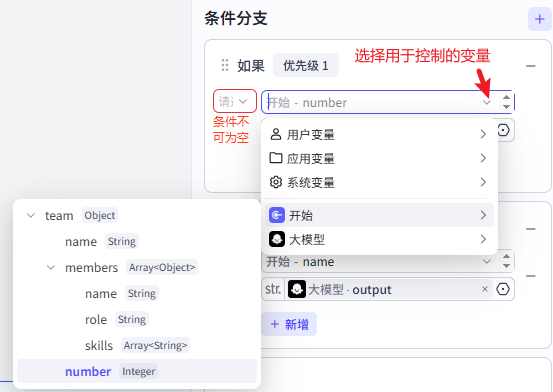Click the 大模型 node icon in menu

click(277, 239)
